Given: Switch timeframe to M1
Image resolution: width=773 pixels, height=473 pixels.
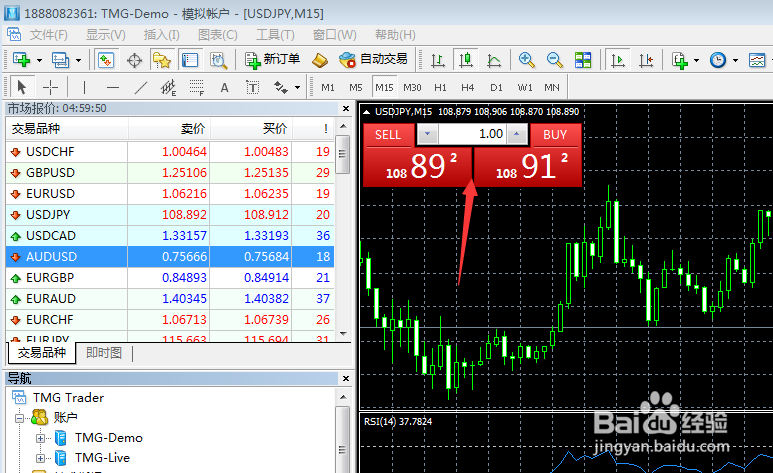Looking at the screenshot, I should (328, 88).
